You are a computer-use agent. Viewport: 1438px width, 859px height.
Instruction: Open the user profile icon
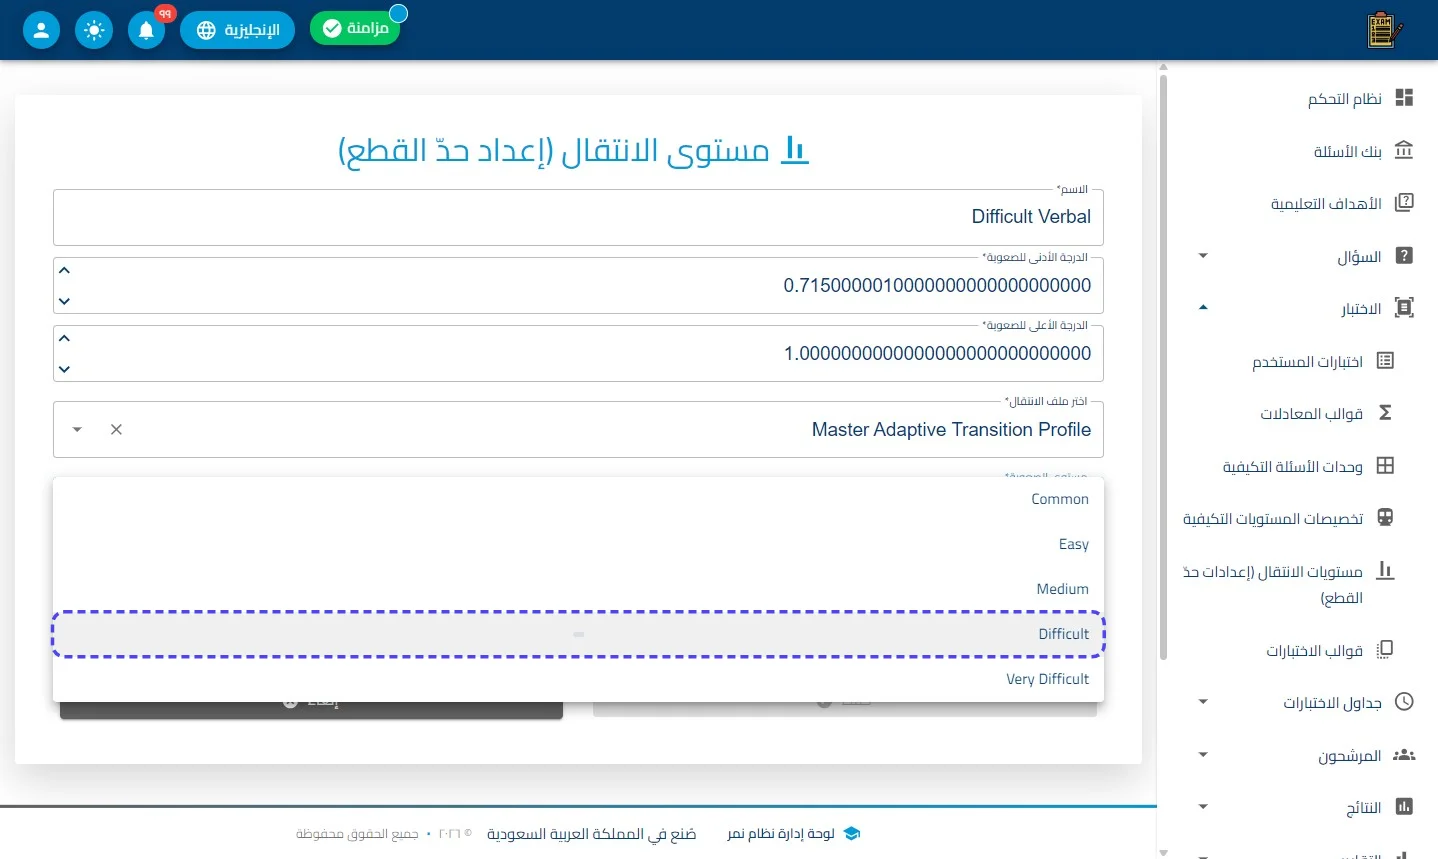pyautogui.click(x=41, y=30)
